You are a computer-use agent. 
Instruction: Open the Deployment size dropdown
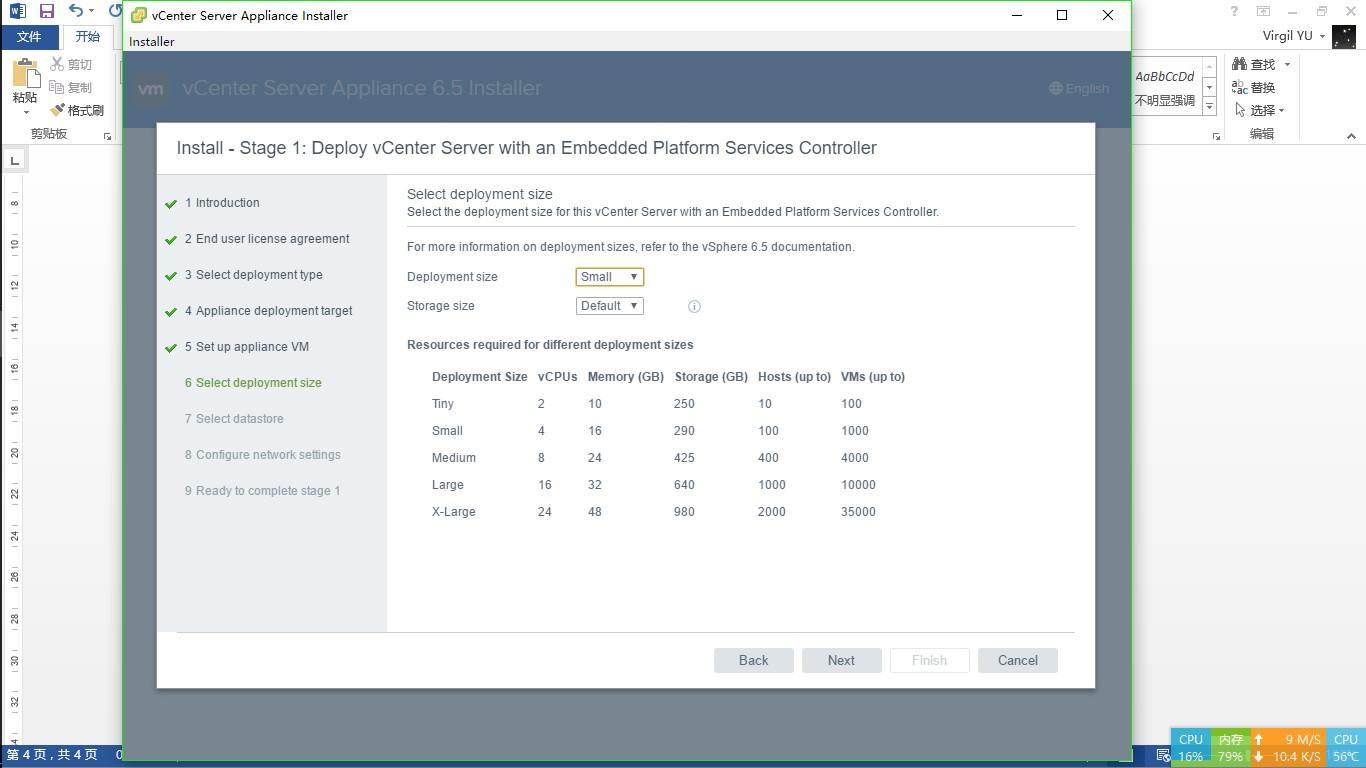610,277
